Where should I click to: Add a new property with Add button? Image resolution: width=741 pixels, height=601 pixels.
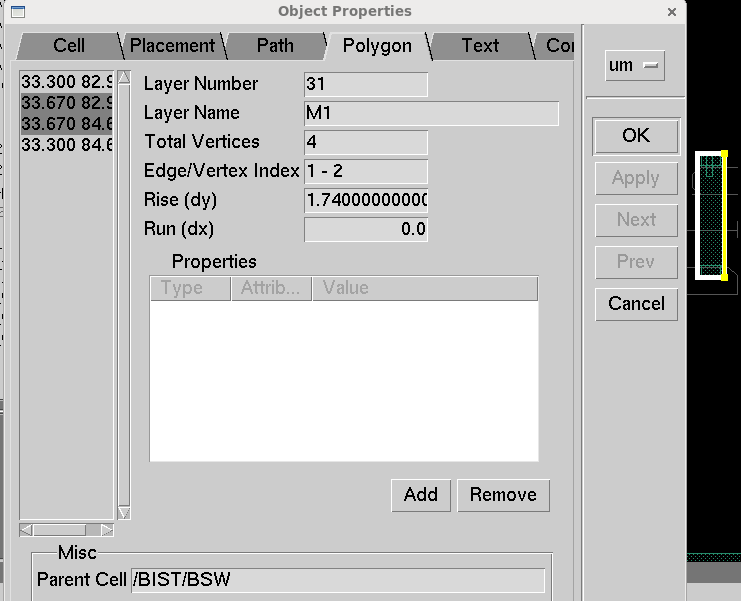[x=420, y=495]
